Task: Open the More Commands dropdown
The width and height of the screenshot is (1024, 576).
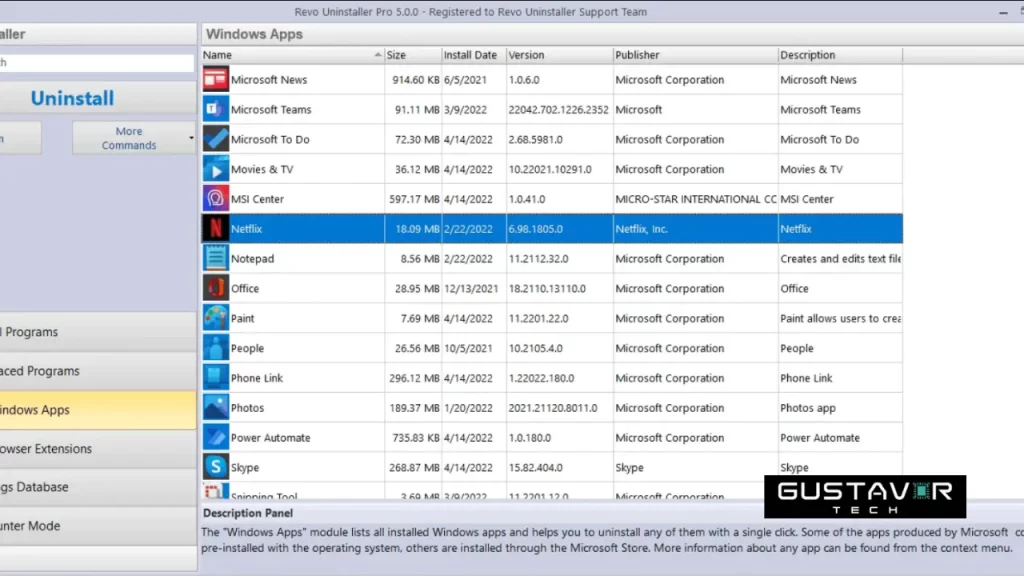Action: 133,137
